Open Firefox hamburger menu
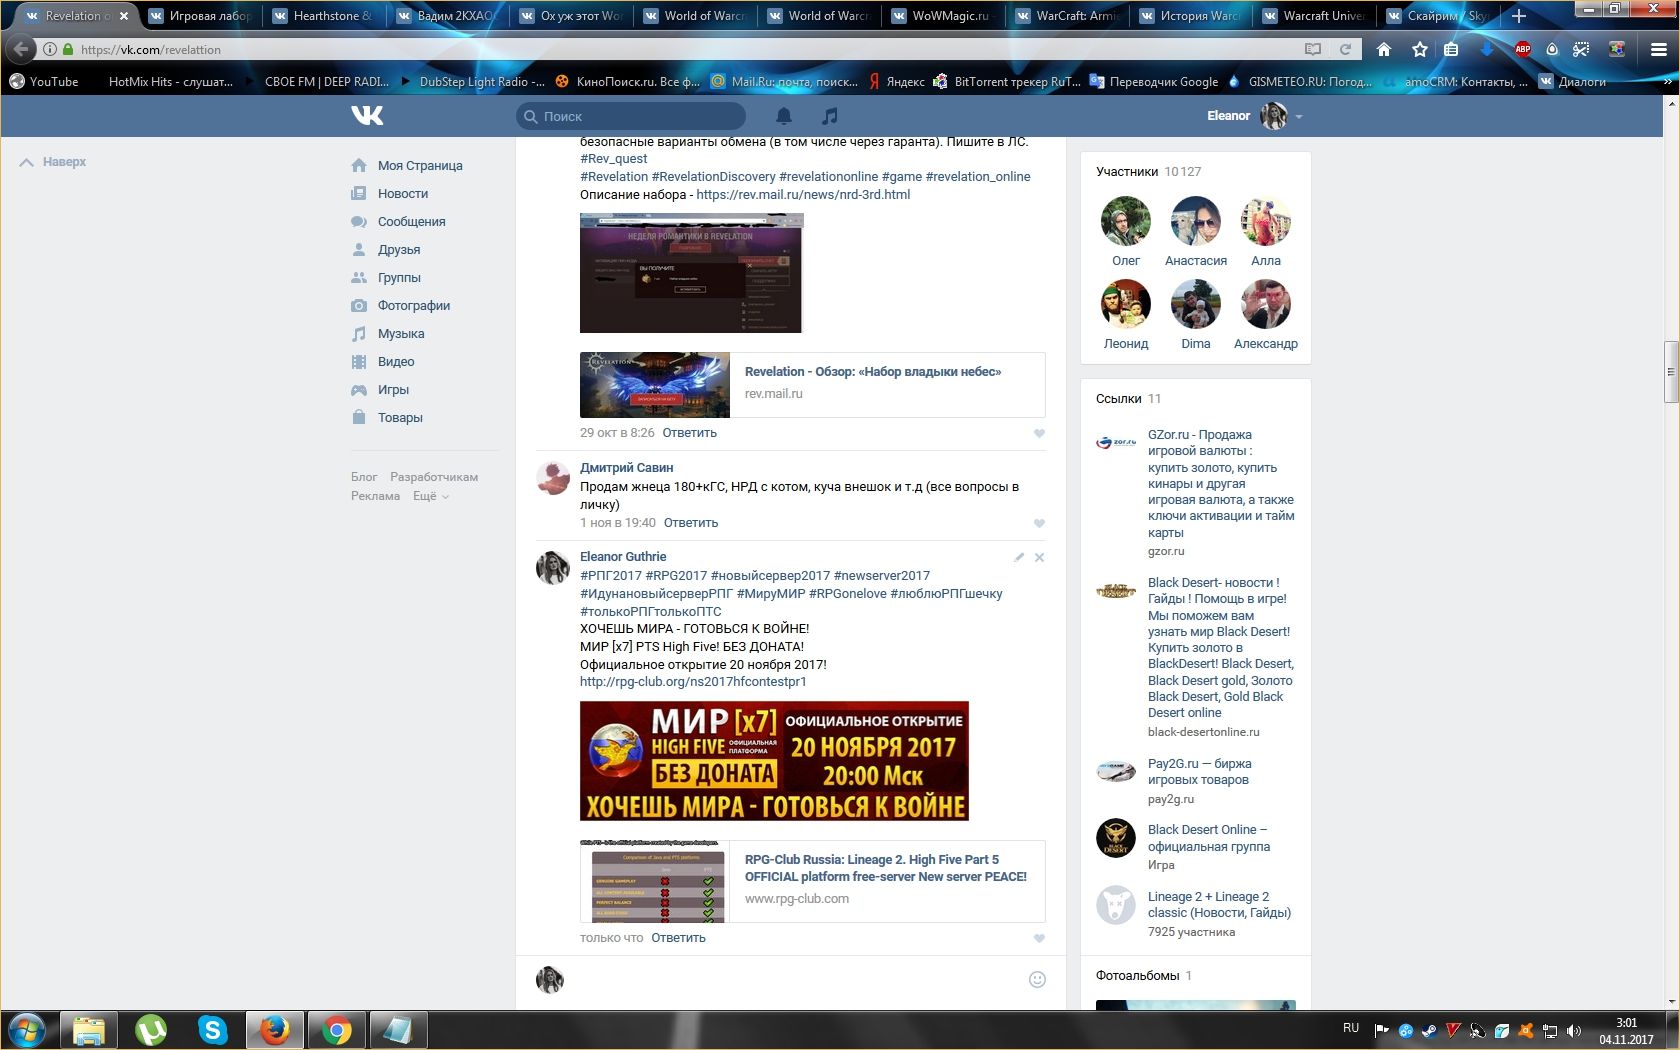Screen dimensions: 1680x1050 (x=1658, y=49)
